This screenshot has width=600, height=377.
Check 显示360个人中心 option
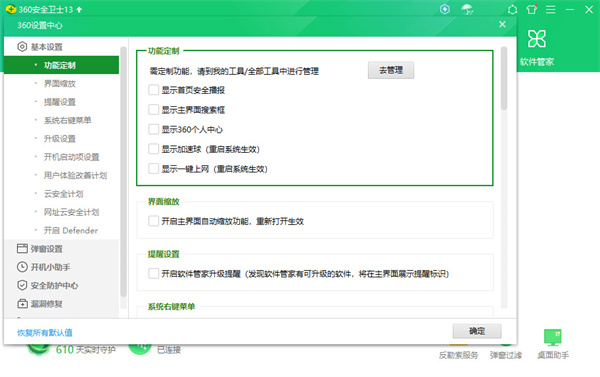[x=153, y=129]
